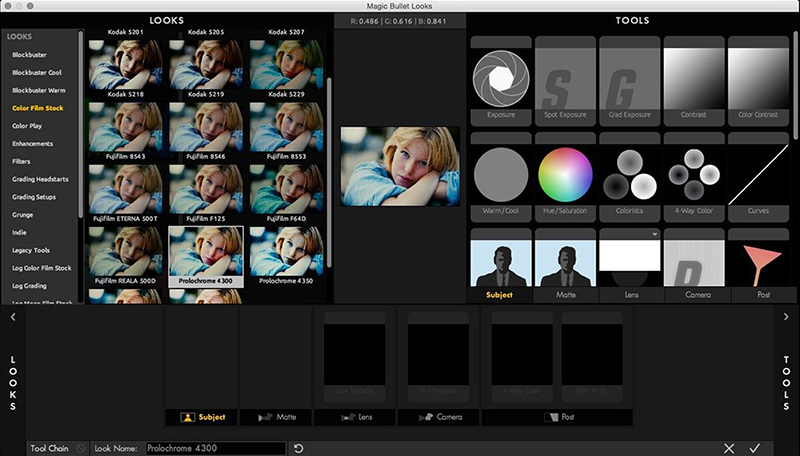Switch to Subject tab in Tools panel

pyautogui.click(x=499, y=295)
